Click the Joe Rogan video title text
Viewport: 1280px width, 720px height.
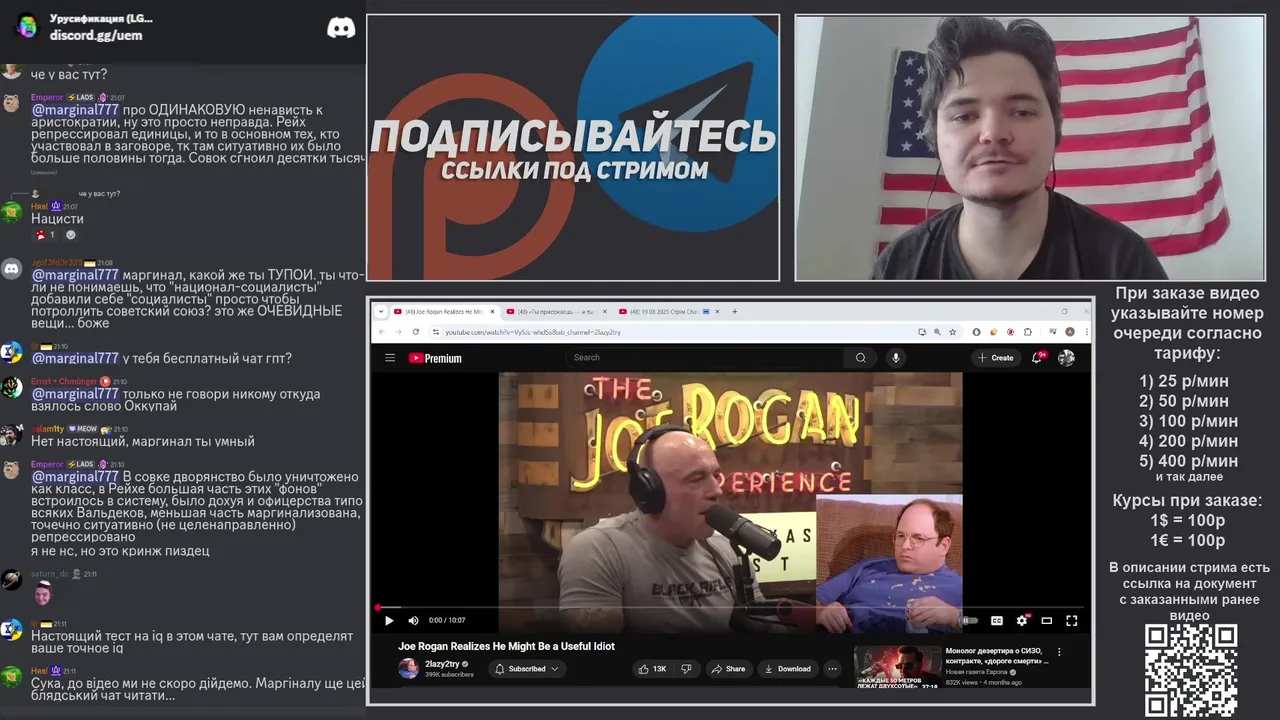(506, 646)
